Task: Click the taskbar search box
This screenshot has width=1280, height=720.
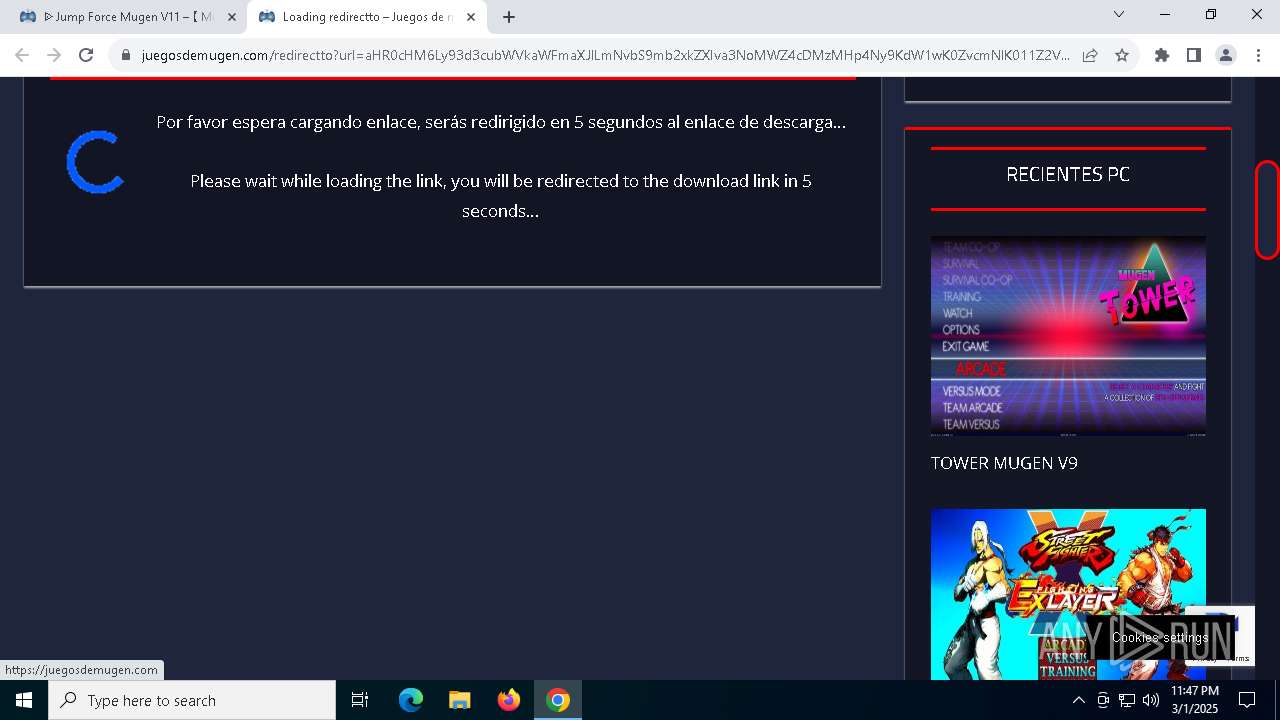Action: click(192, 700)
